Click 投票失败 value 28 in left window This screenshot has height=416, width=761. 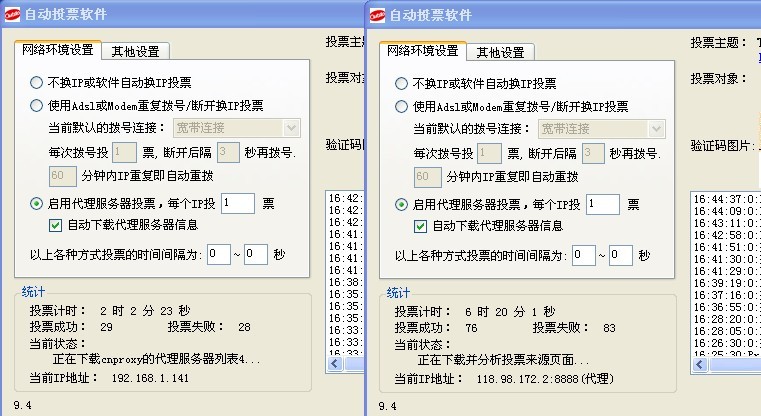click(x=244, y=327)
